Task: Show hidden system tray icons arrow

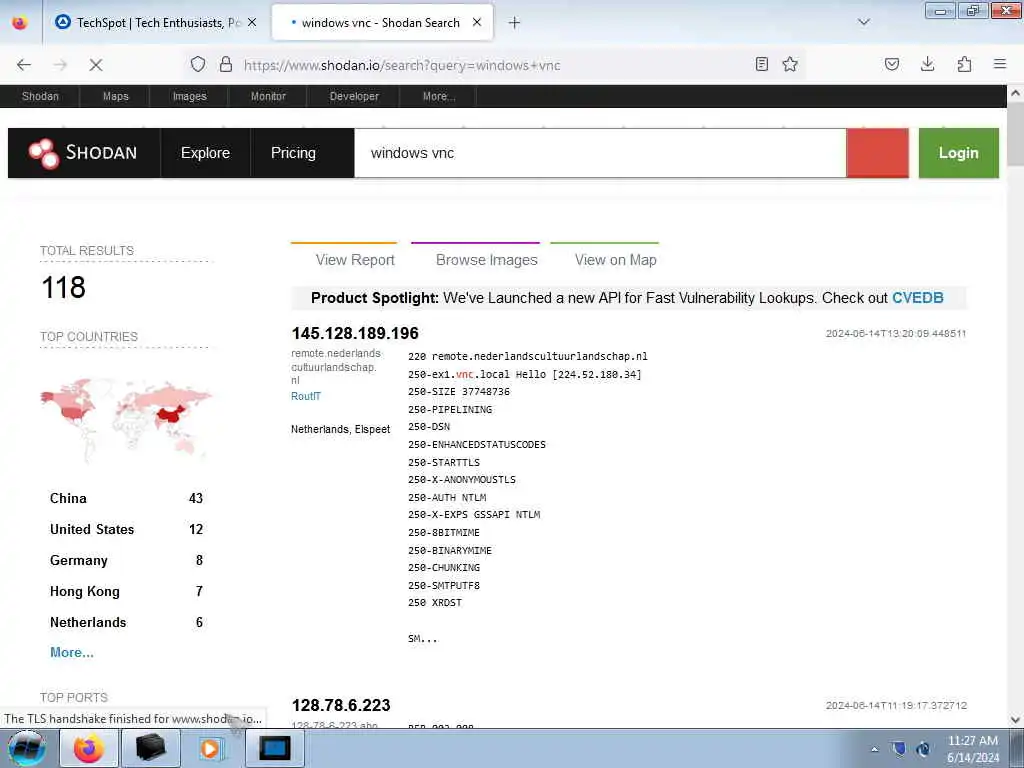Action: [x=874, y=749]
